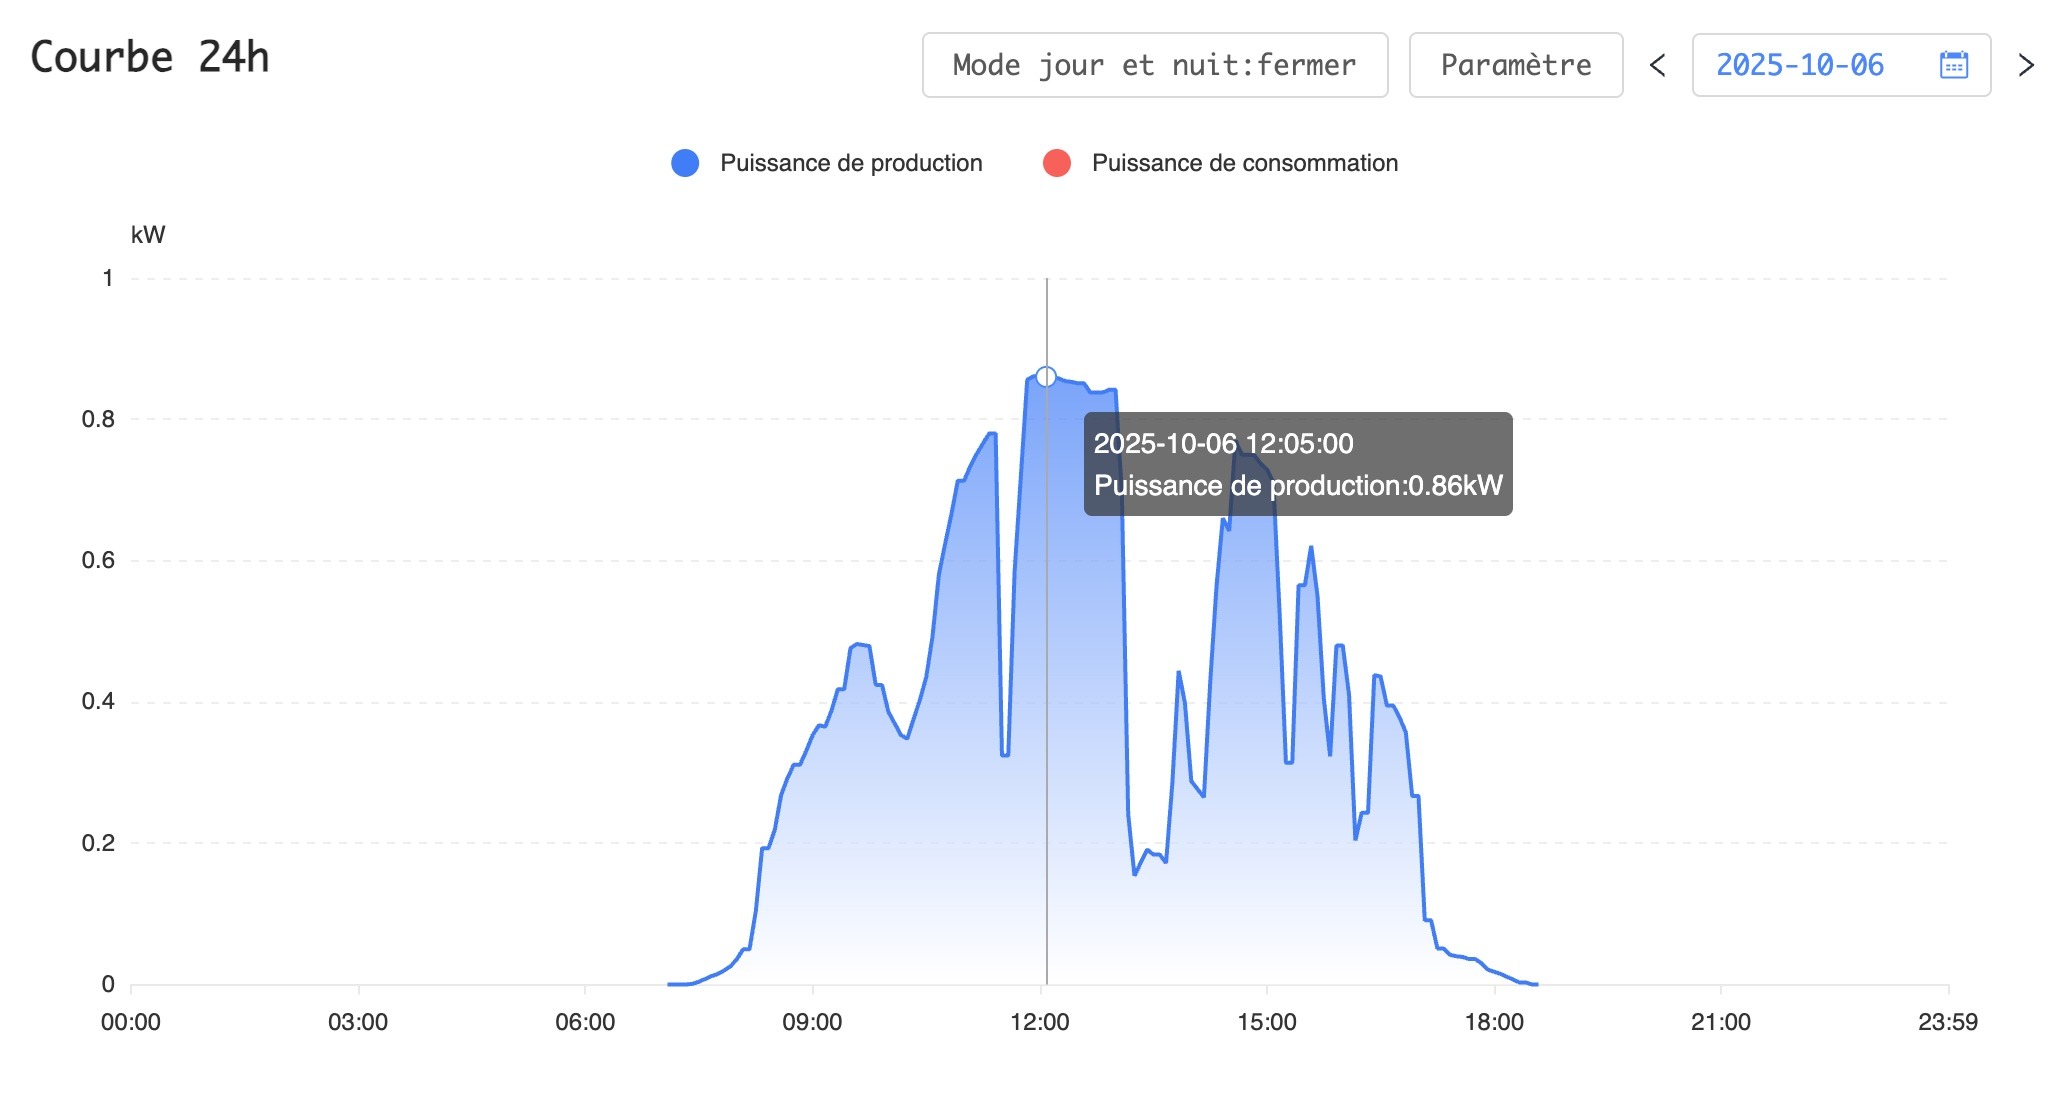Click the 2025-10-06 date field

click(x=1799, y=65)
